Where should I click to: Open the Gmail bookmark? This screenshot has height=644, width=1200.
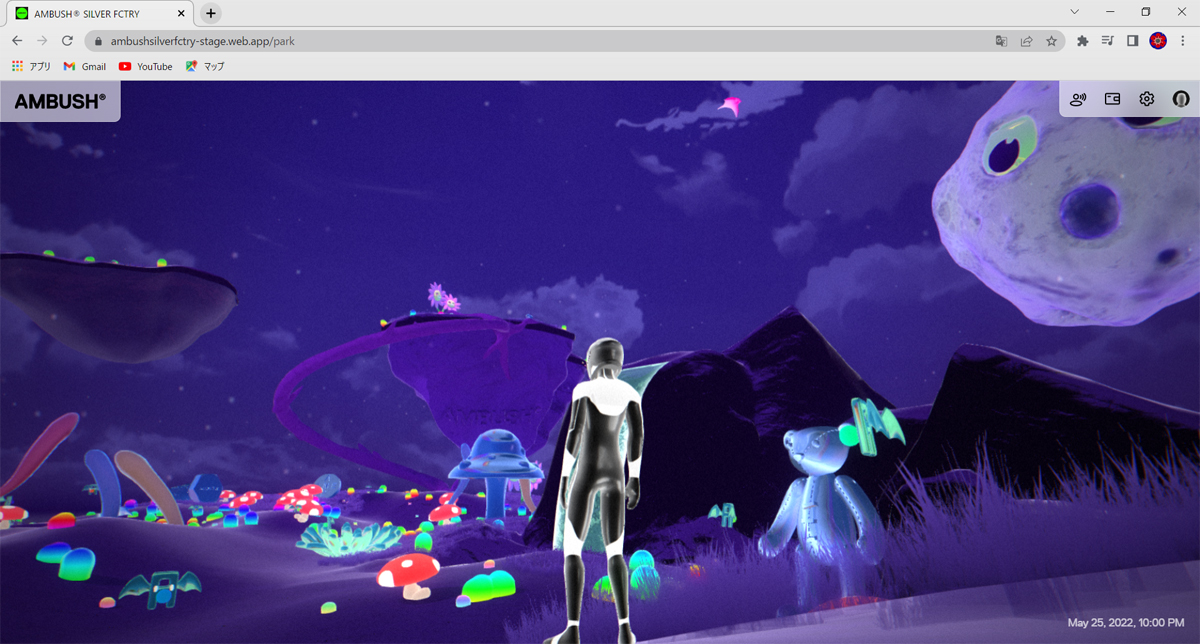pyautogui.click(x=84, y=66)
